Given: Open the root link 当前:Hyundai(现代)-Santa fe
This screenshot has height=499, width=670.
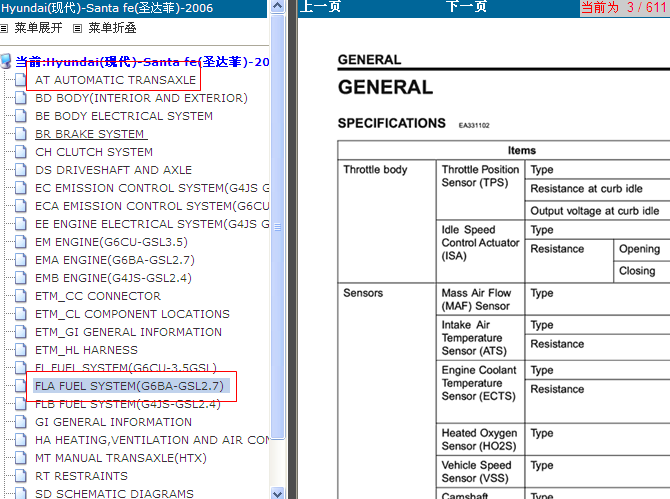Looking at the screenshot, I should pyautogui.click(x=142, y=62).
